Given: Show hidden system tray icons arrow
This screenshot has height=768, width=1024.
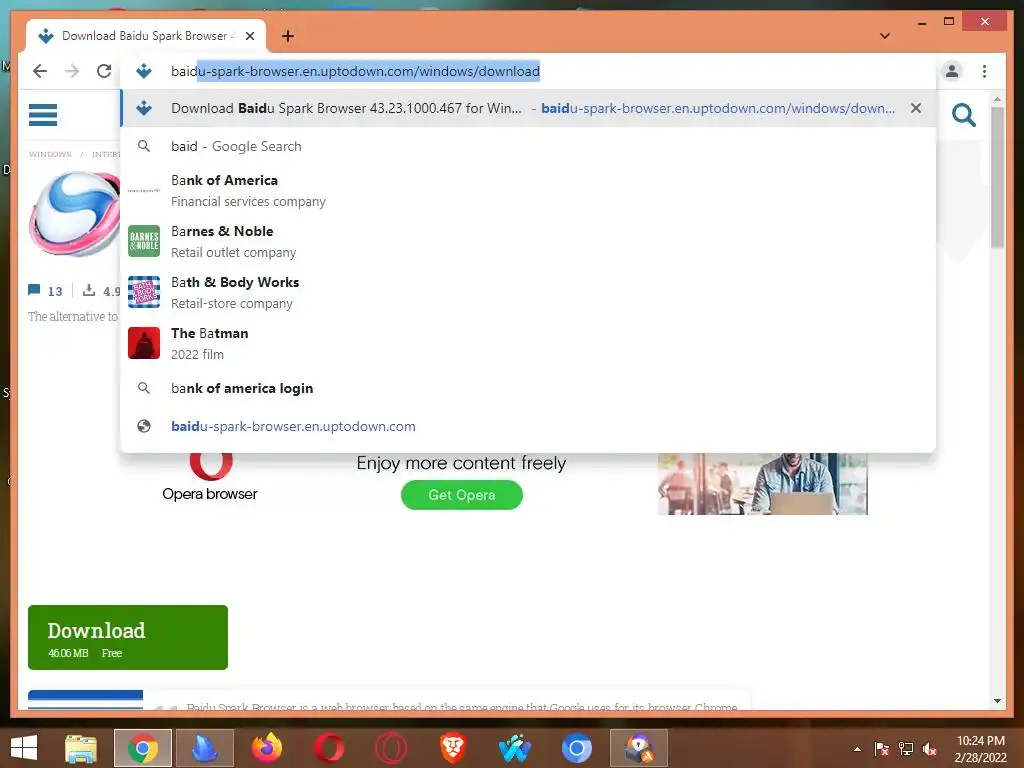Looking at the screenshot, I should [x=857, y=749].
